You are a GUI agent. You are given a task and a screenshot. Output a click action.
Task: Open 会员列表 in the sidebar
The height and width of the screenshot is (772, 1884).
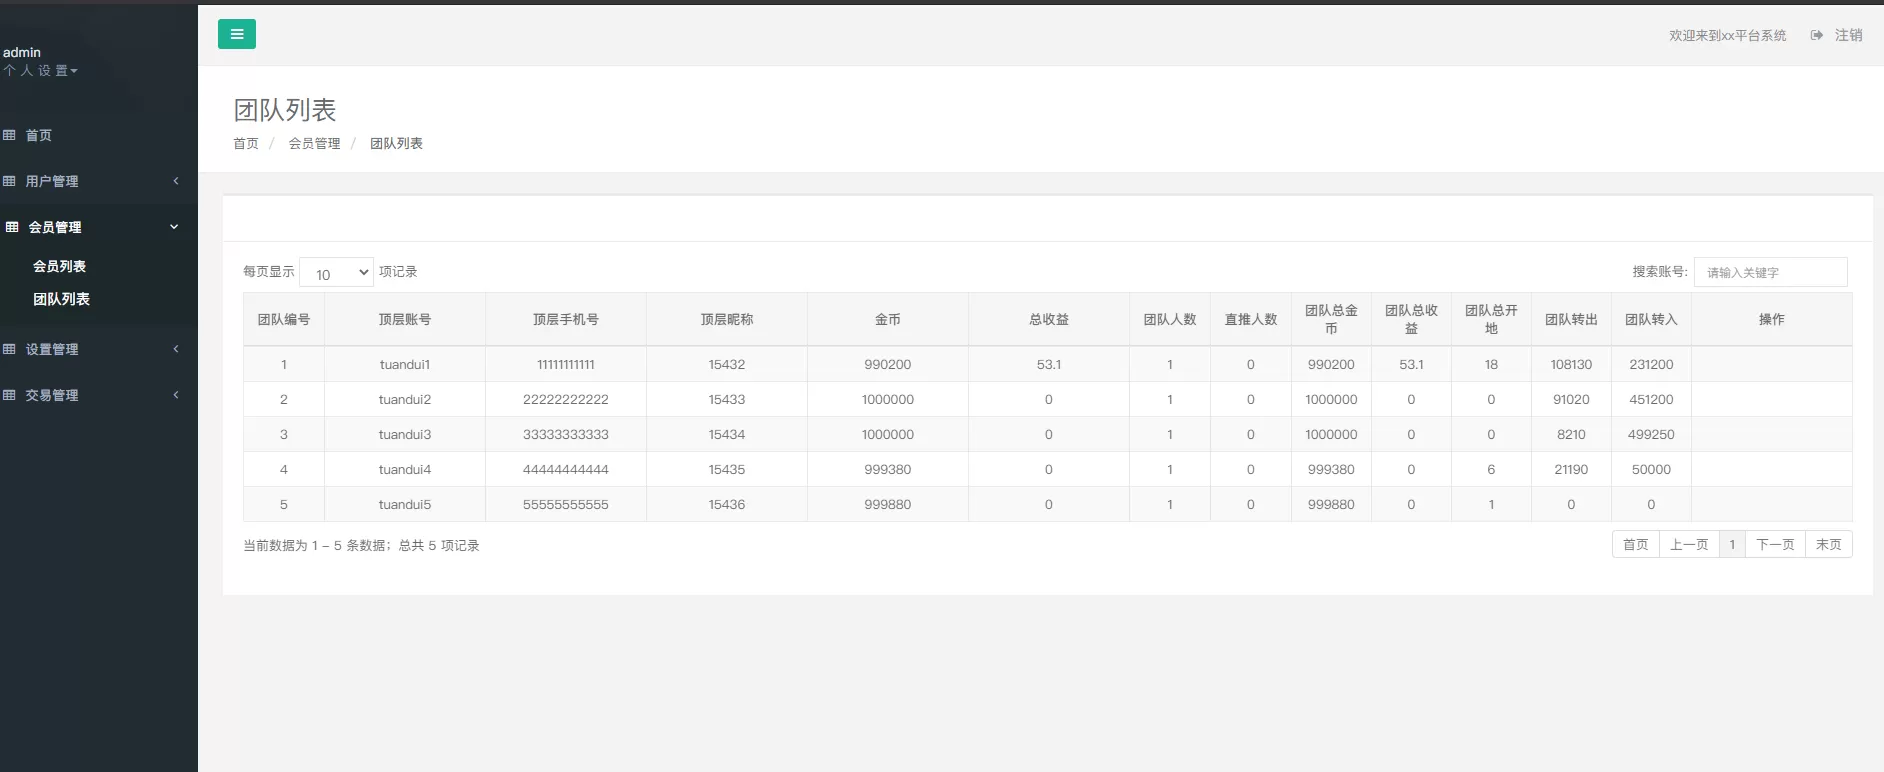click(x=59, y=266)
